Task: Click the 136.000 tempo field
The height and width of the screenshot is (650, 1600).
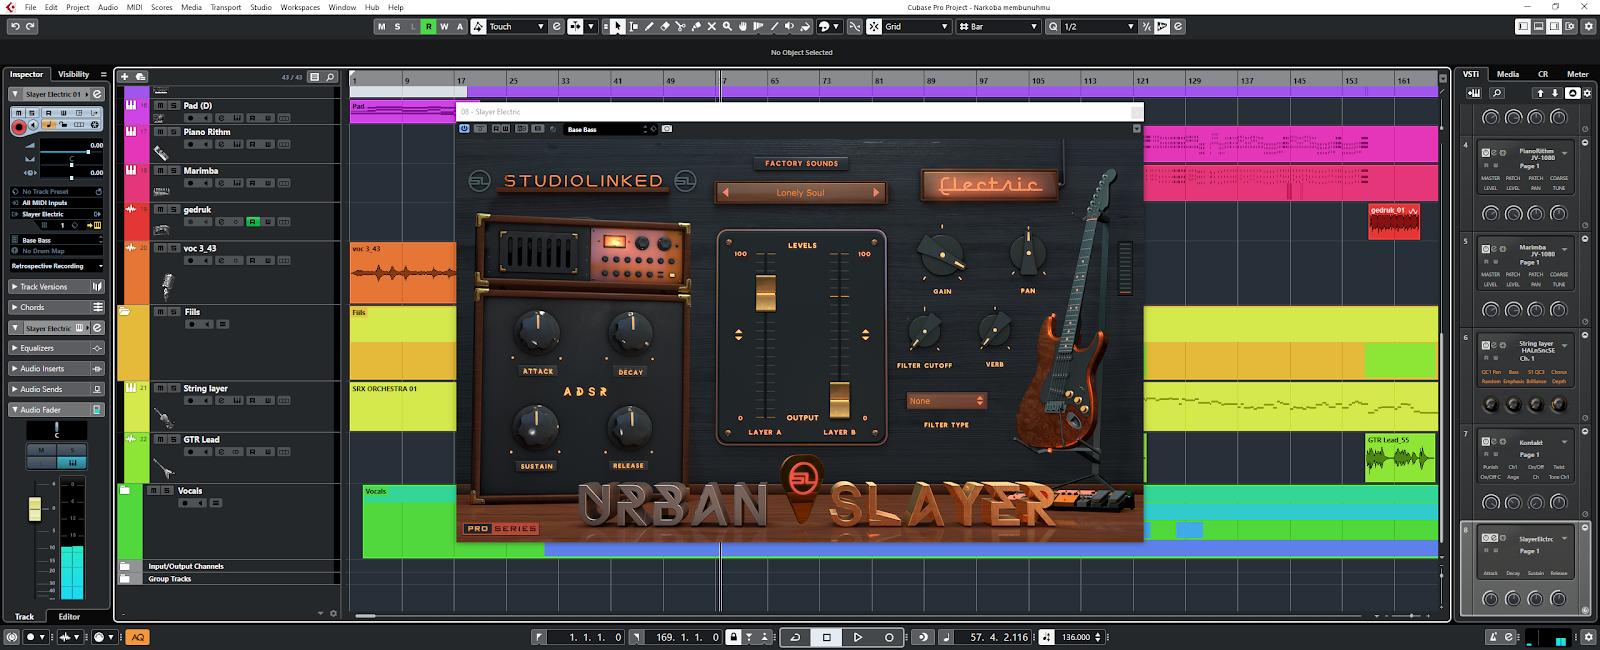Action: (1076, 637)
